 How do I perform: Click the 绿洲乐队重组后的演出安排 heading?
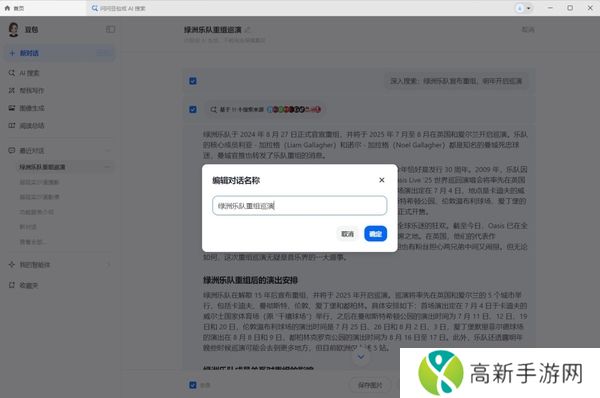coord(250,280)
